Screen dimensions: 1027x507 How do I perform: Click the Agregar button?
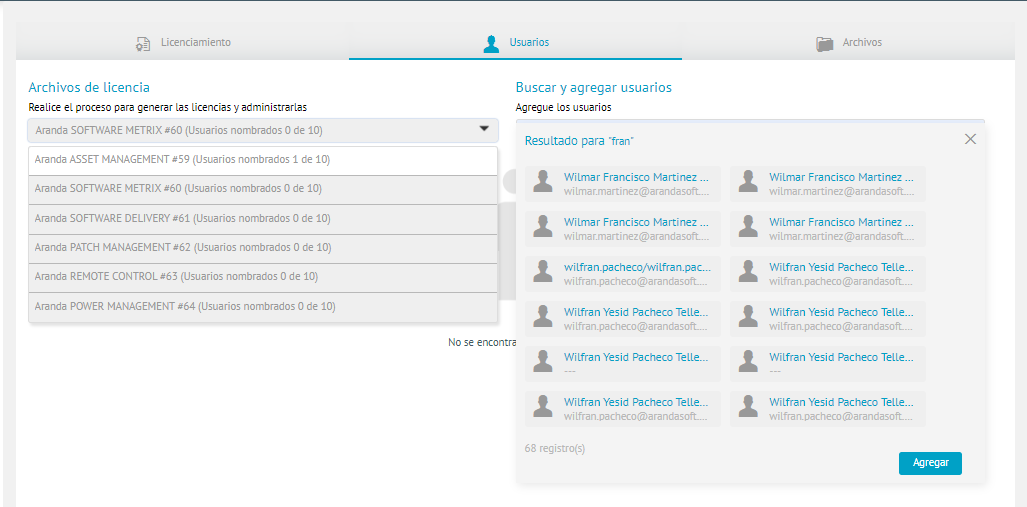click(930, 463)
